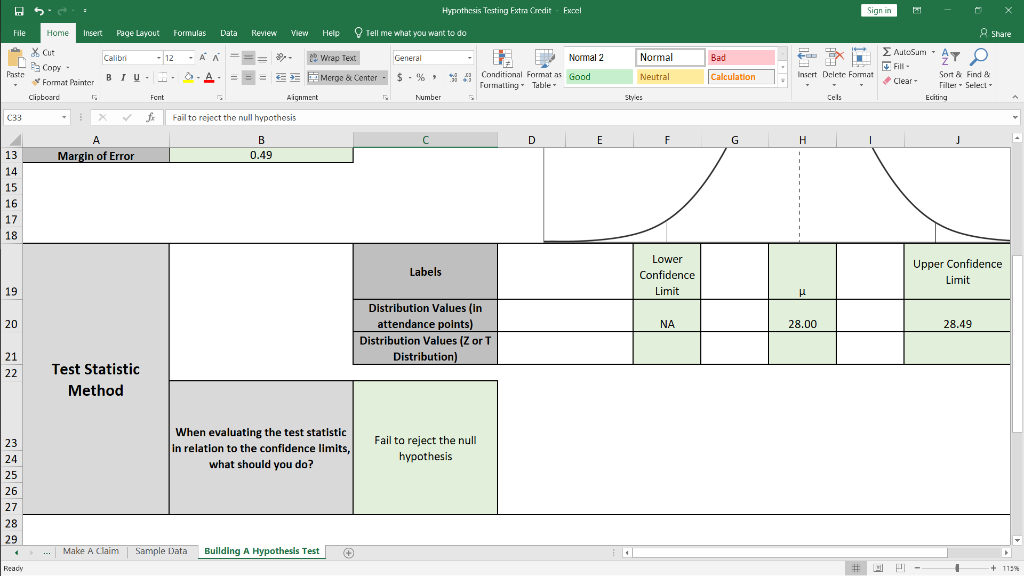This screenshot has width=1024, height=576.
Task: Open the Sample Data sheet tab
Action: tap(161, 551)
